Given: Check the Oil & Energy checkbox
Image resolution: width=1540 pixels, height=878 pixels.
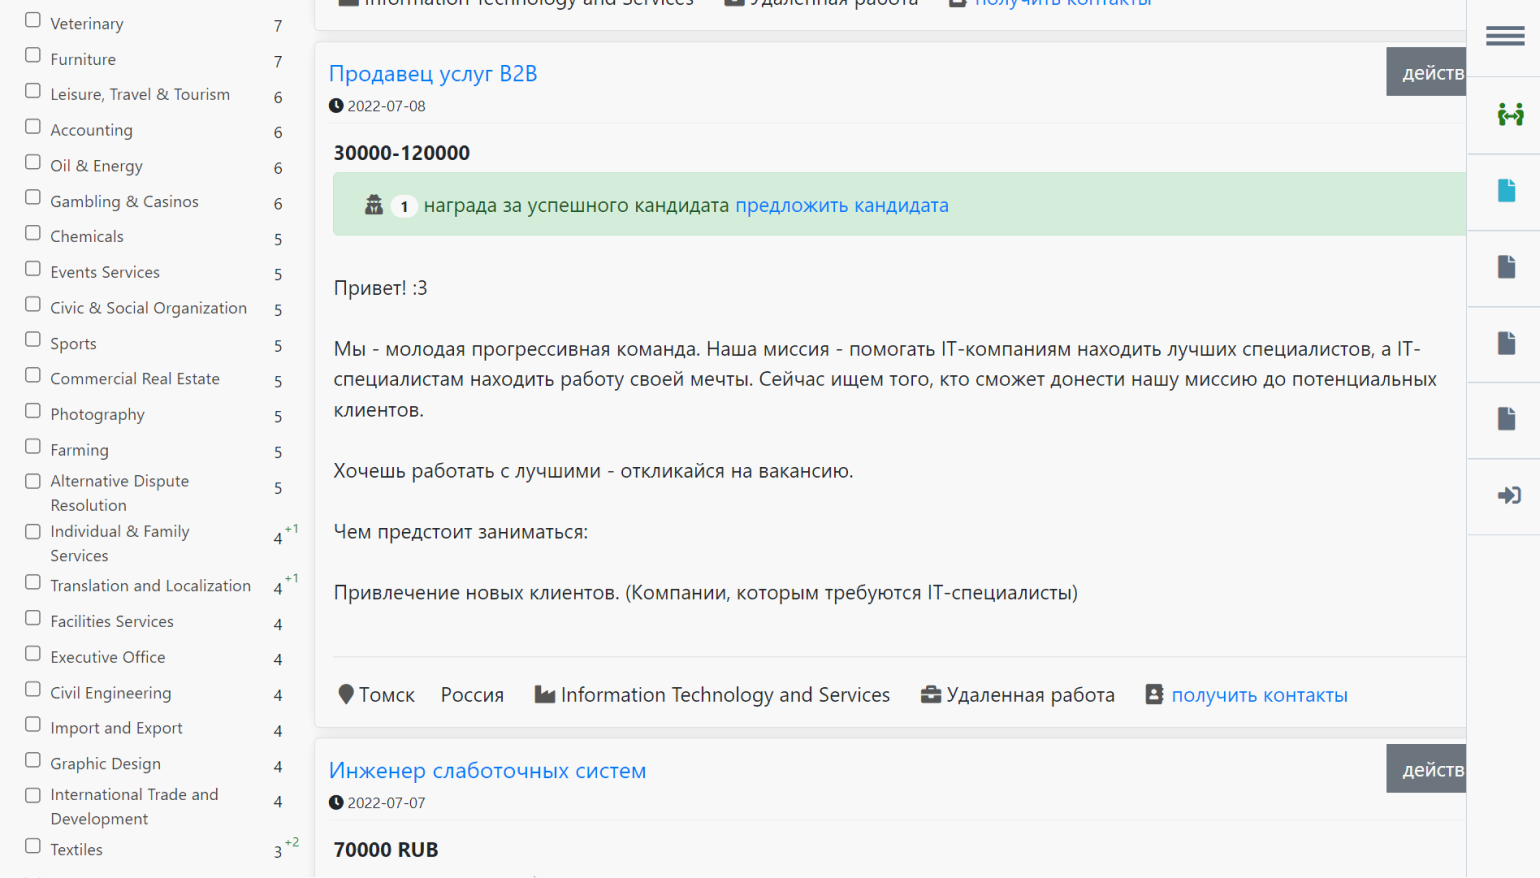Looking at the screenshot, I should (33, 163).
